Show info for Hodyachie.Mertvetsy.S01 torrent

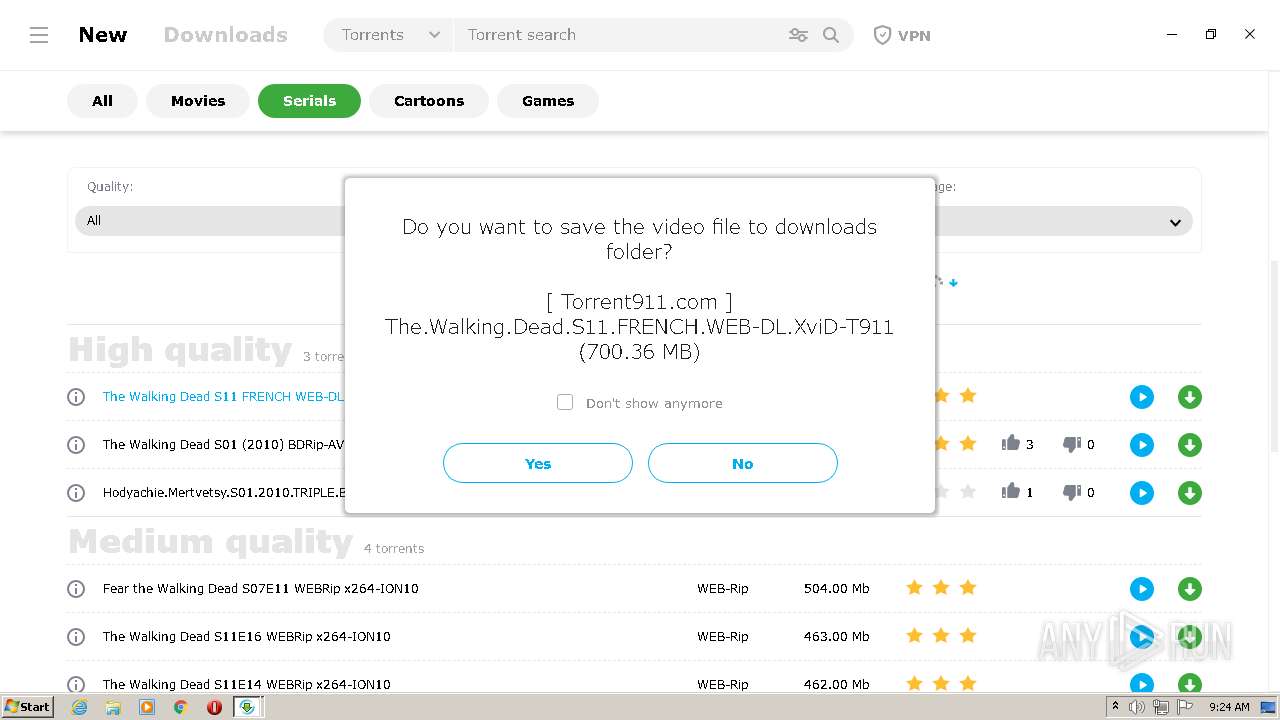[x=76, y=493]
